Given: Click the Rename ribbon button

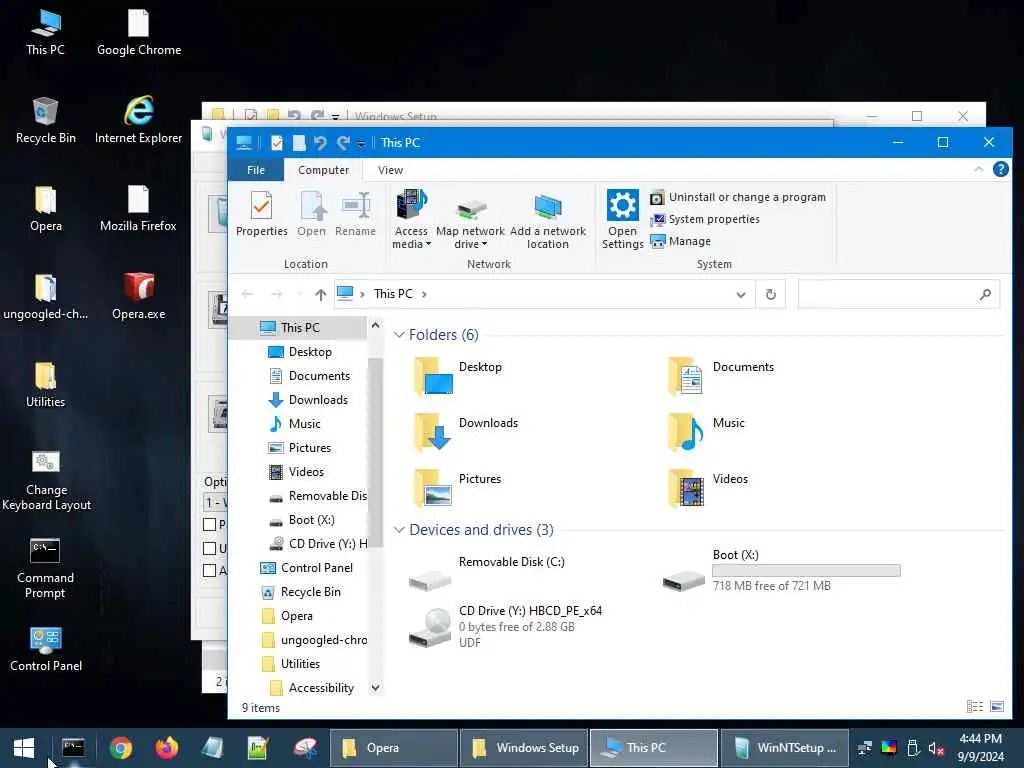Looking at the screenshot, I should tap(355, 213).
